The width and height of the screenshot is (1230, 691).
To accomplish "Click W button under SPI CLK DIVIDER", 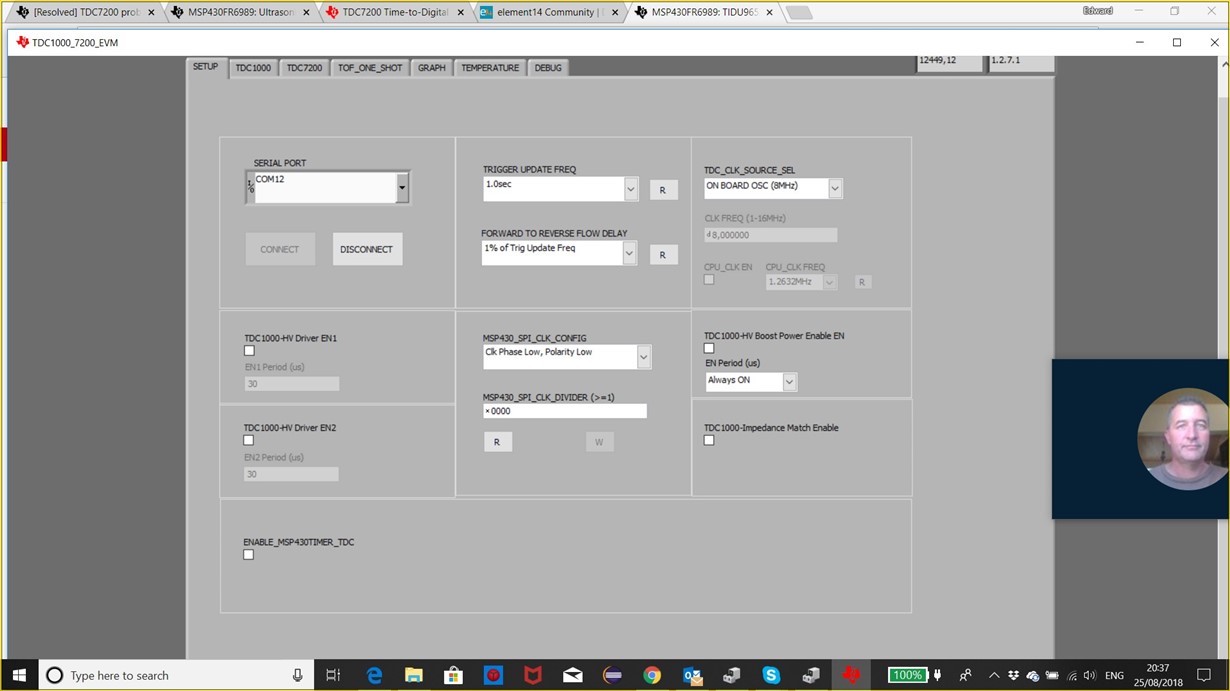I will click(599, 442).
